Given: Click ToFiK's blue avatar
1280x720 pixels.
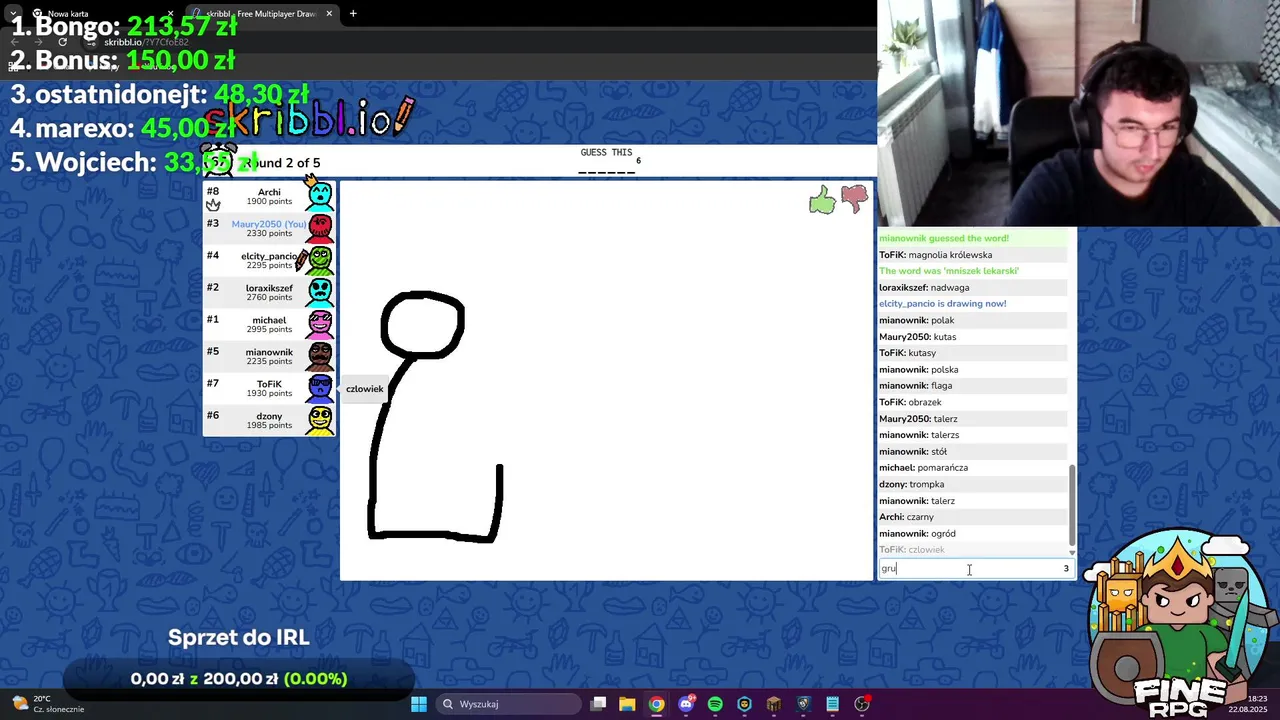Looking at the screenshot, I should pyautogui.click(x=320, y=388).
